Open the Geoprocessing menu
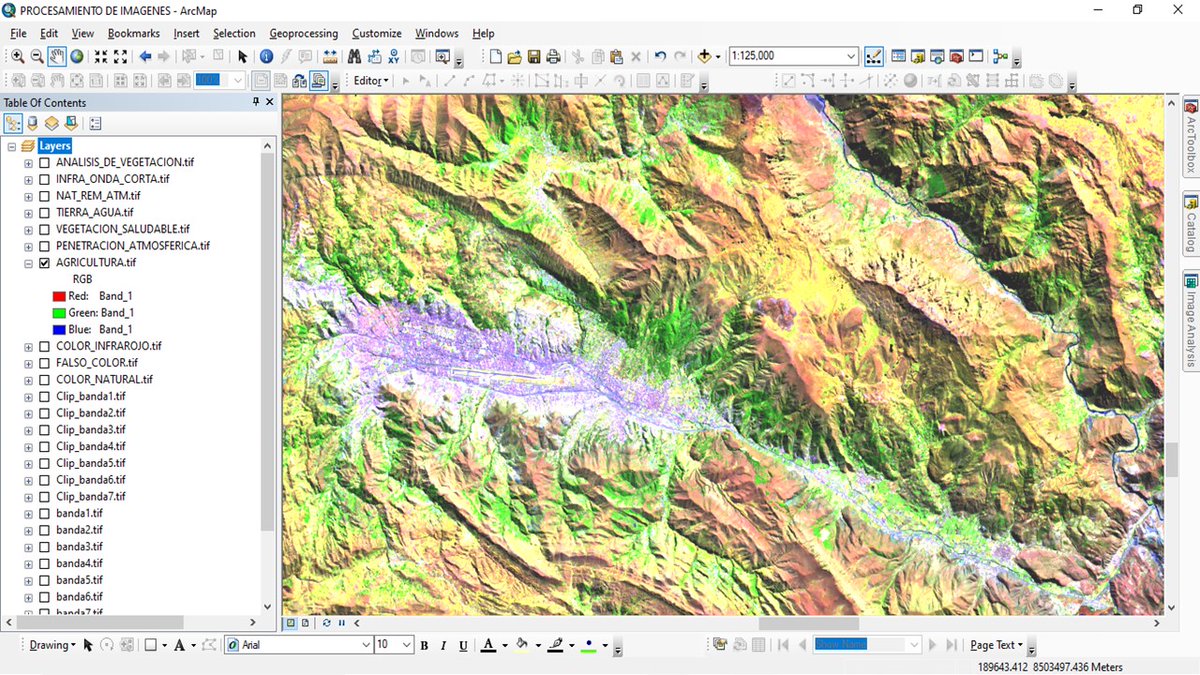This screenshot has height=675, width=1200. click(x=304, y=33)
